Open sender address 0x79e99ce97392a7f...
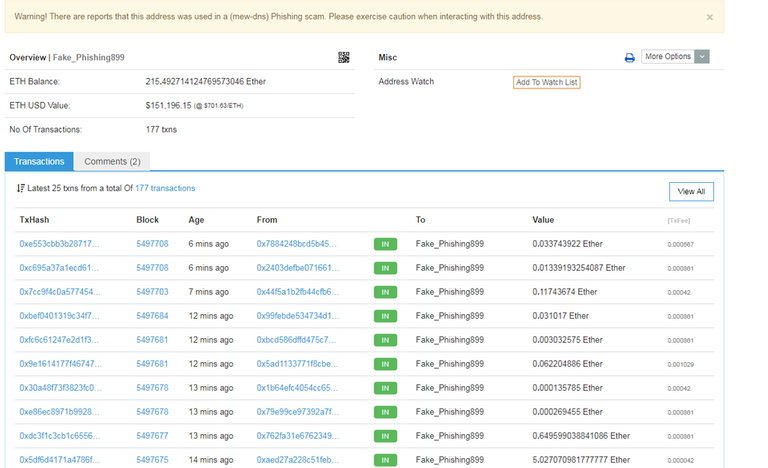 [x=298, y=412]
